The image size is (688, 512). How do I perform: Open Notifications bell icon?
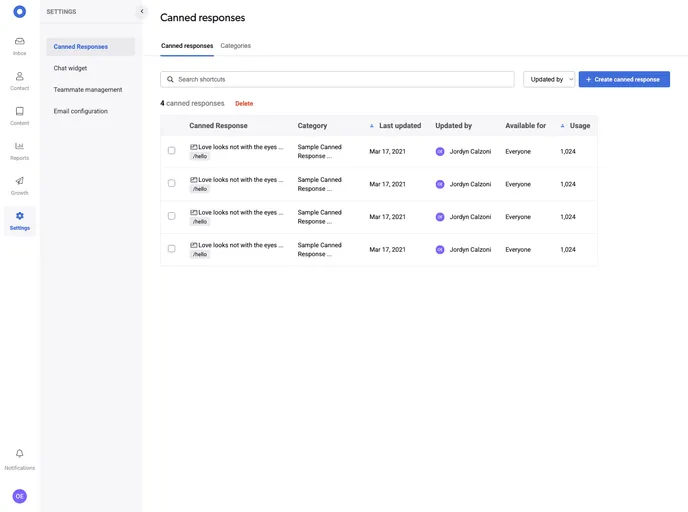19,454
